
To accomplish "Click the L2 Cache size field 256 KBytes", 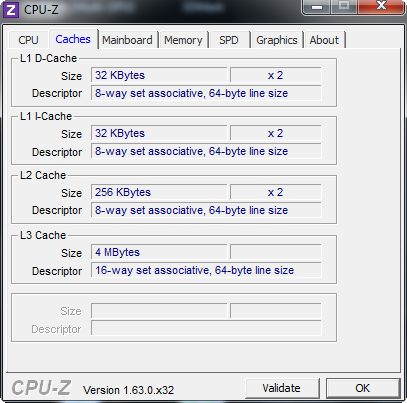I will (x=159, y=192).
